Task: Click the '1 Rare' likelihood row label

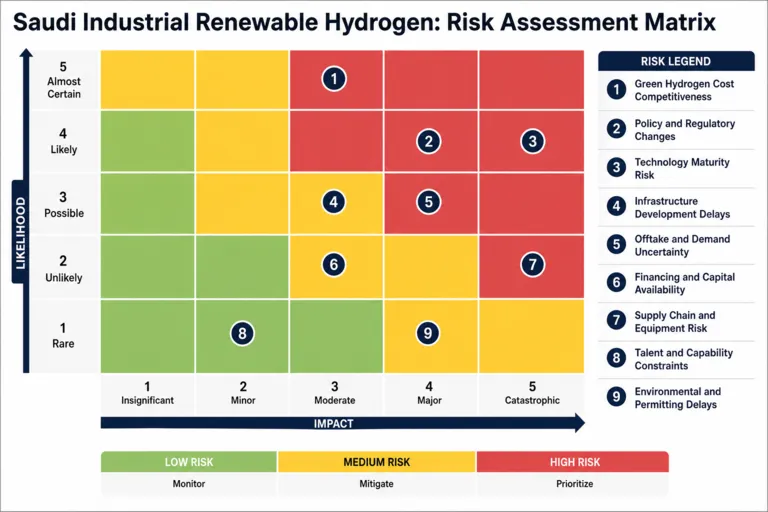Action: (x=63, y=336)
